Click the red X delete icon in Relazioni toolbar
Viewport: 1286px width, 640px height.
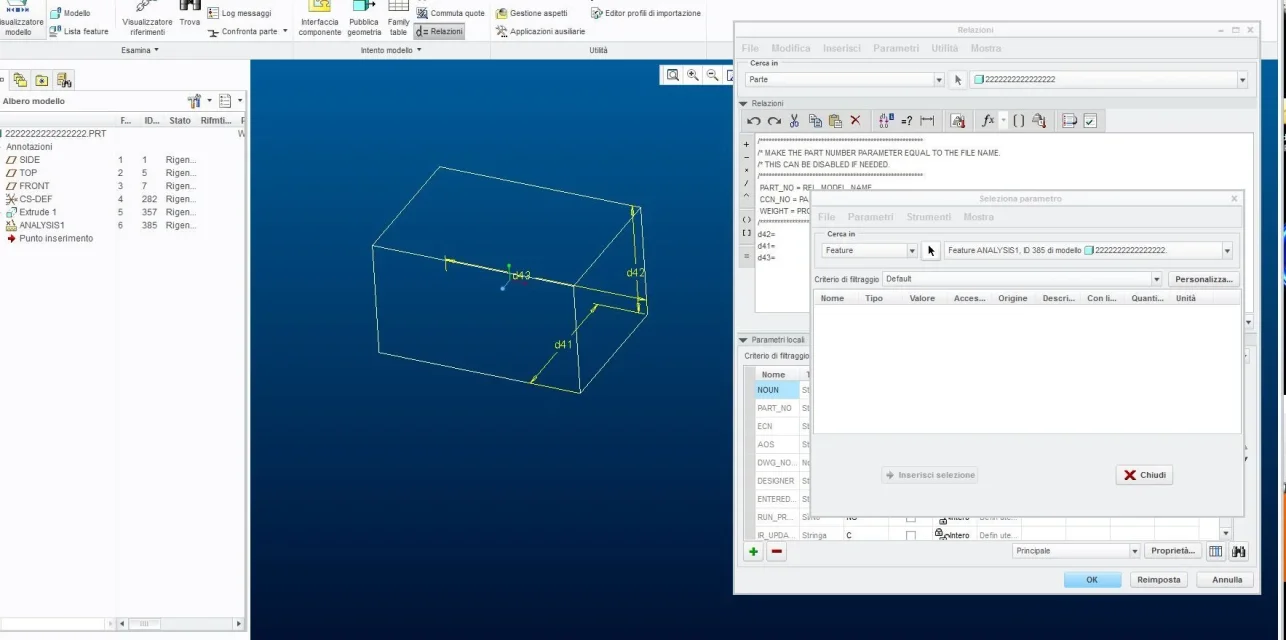tap(855, 121)
